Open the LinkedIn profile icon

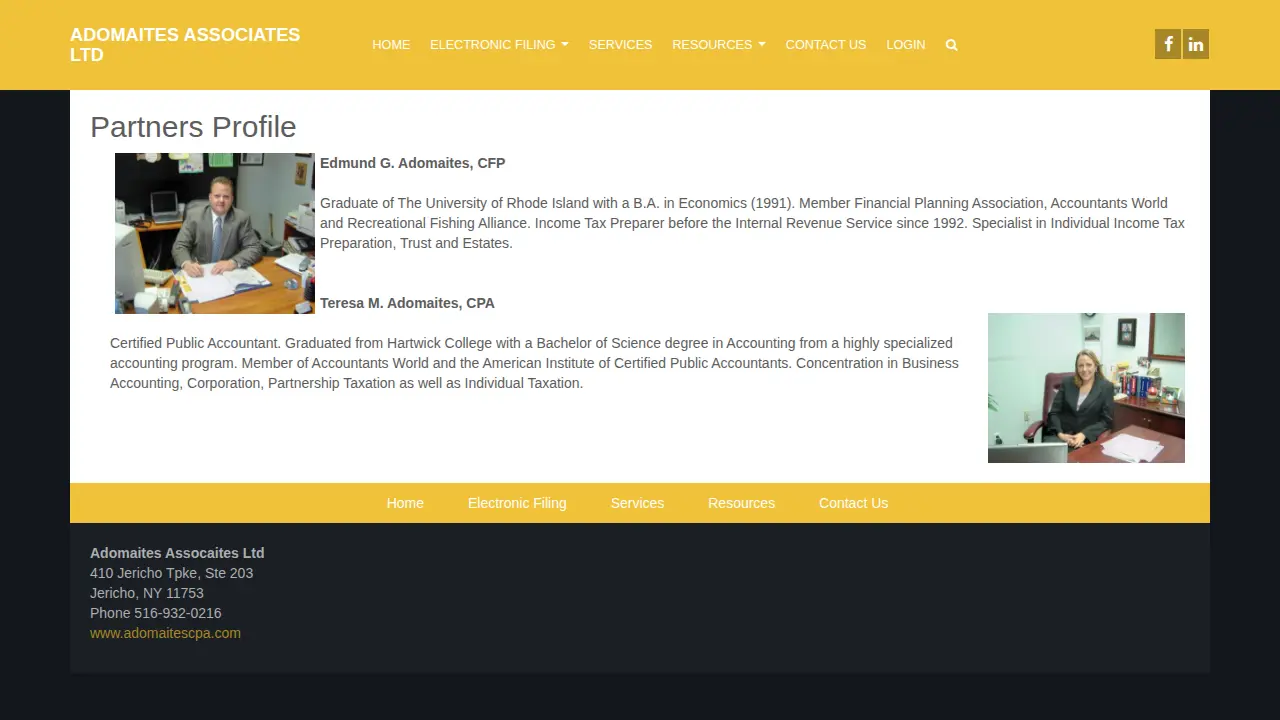(1196, 44)
